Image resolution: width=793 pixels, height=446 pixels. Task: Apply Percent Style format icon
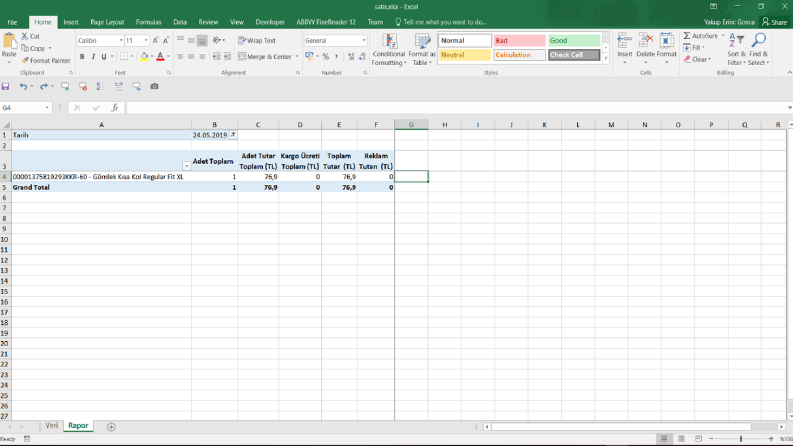pyautogui.click(x=326, y=57)
